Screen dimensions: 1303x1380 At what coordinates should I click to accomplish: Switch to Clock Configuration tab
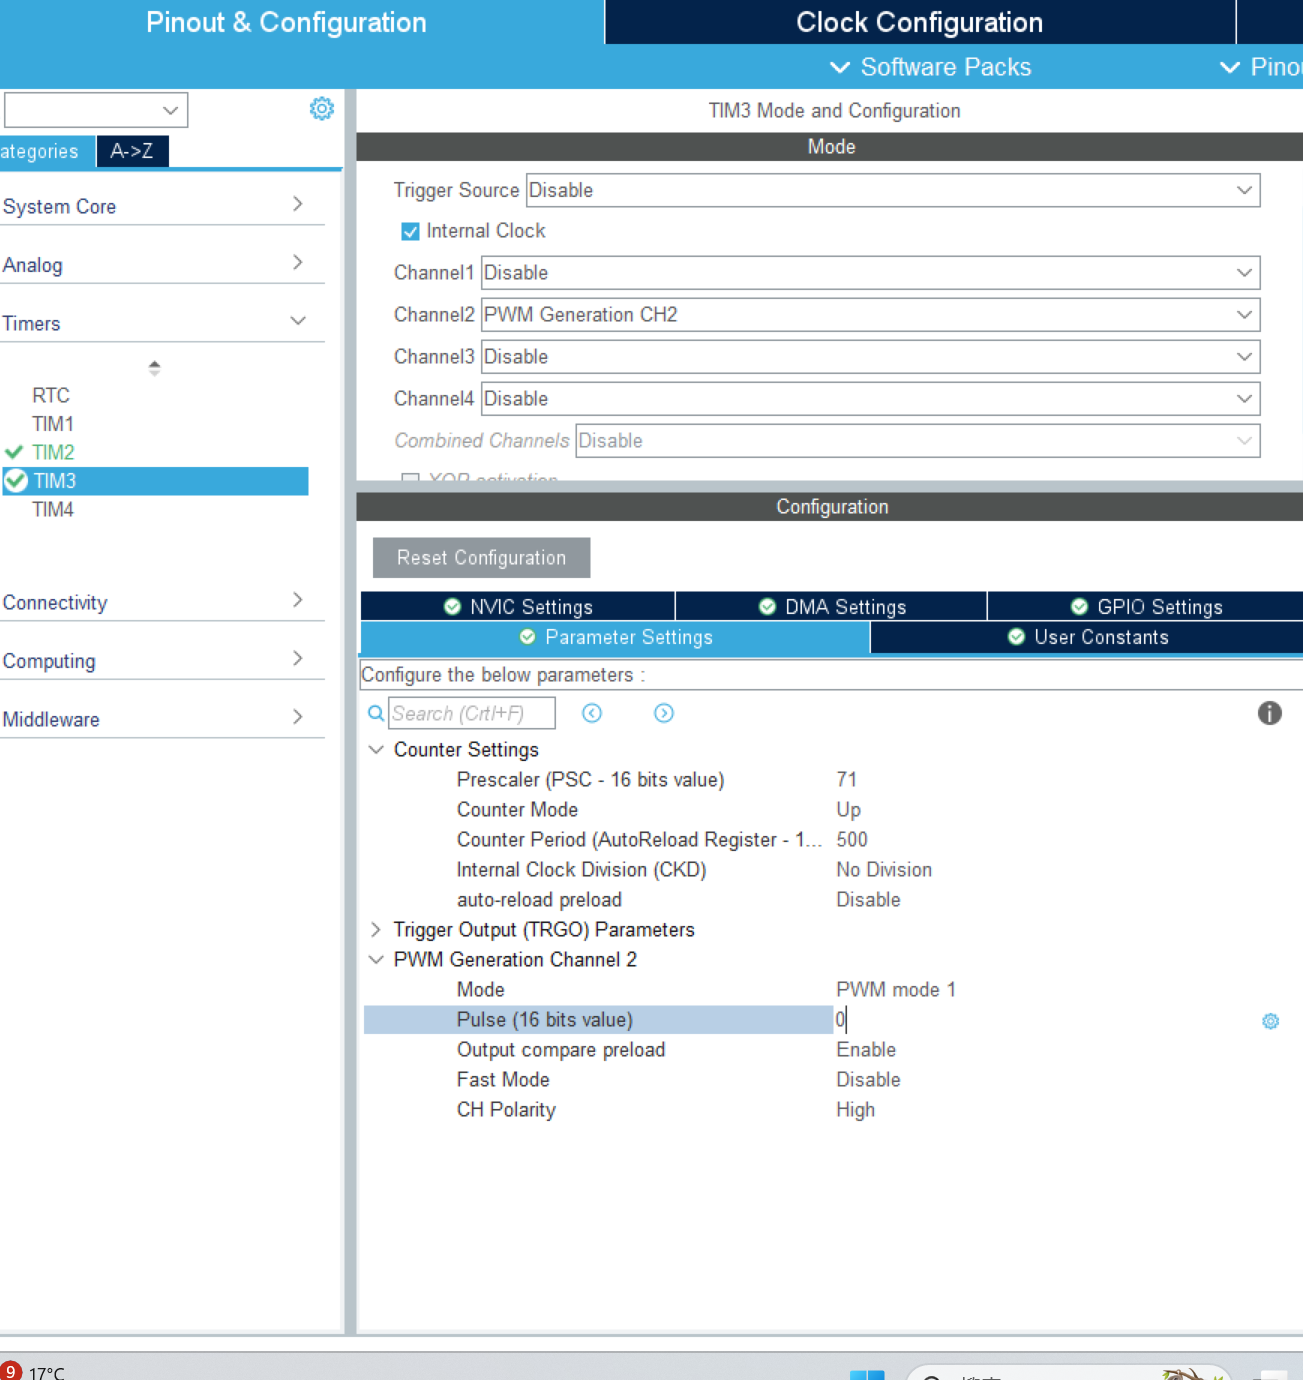tap(919, 22)
